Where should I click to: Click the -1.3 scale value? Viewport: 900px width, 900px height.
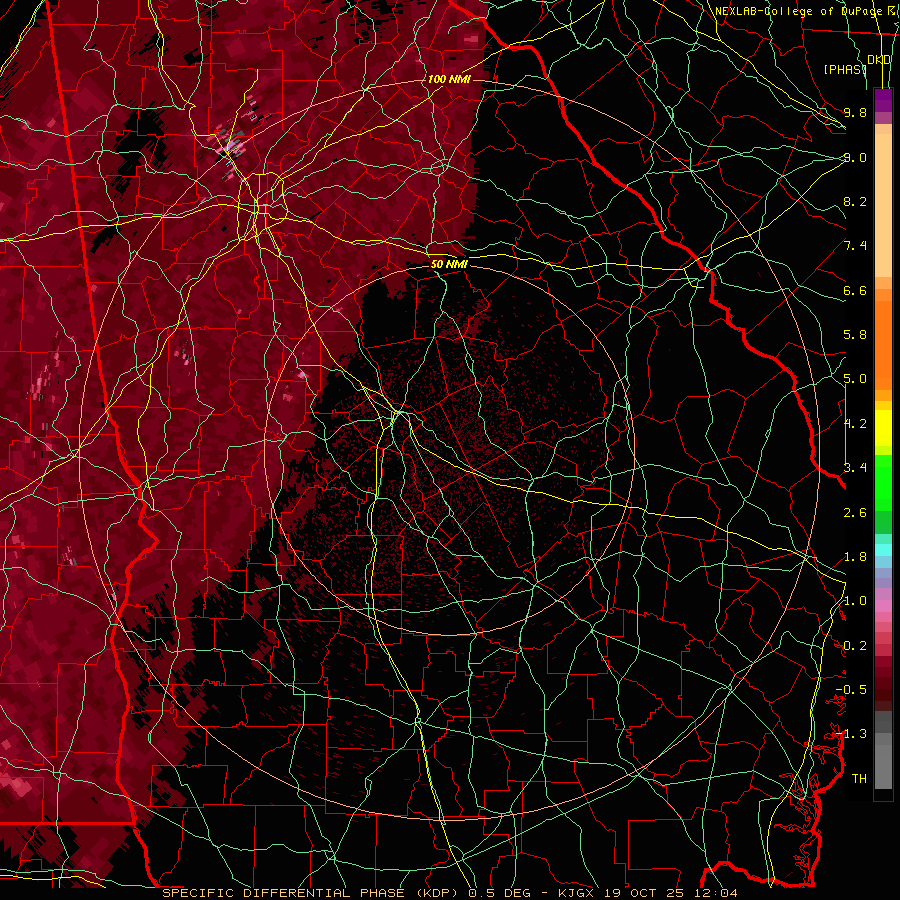tap(851, 734)
